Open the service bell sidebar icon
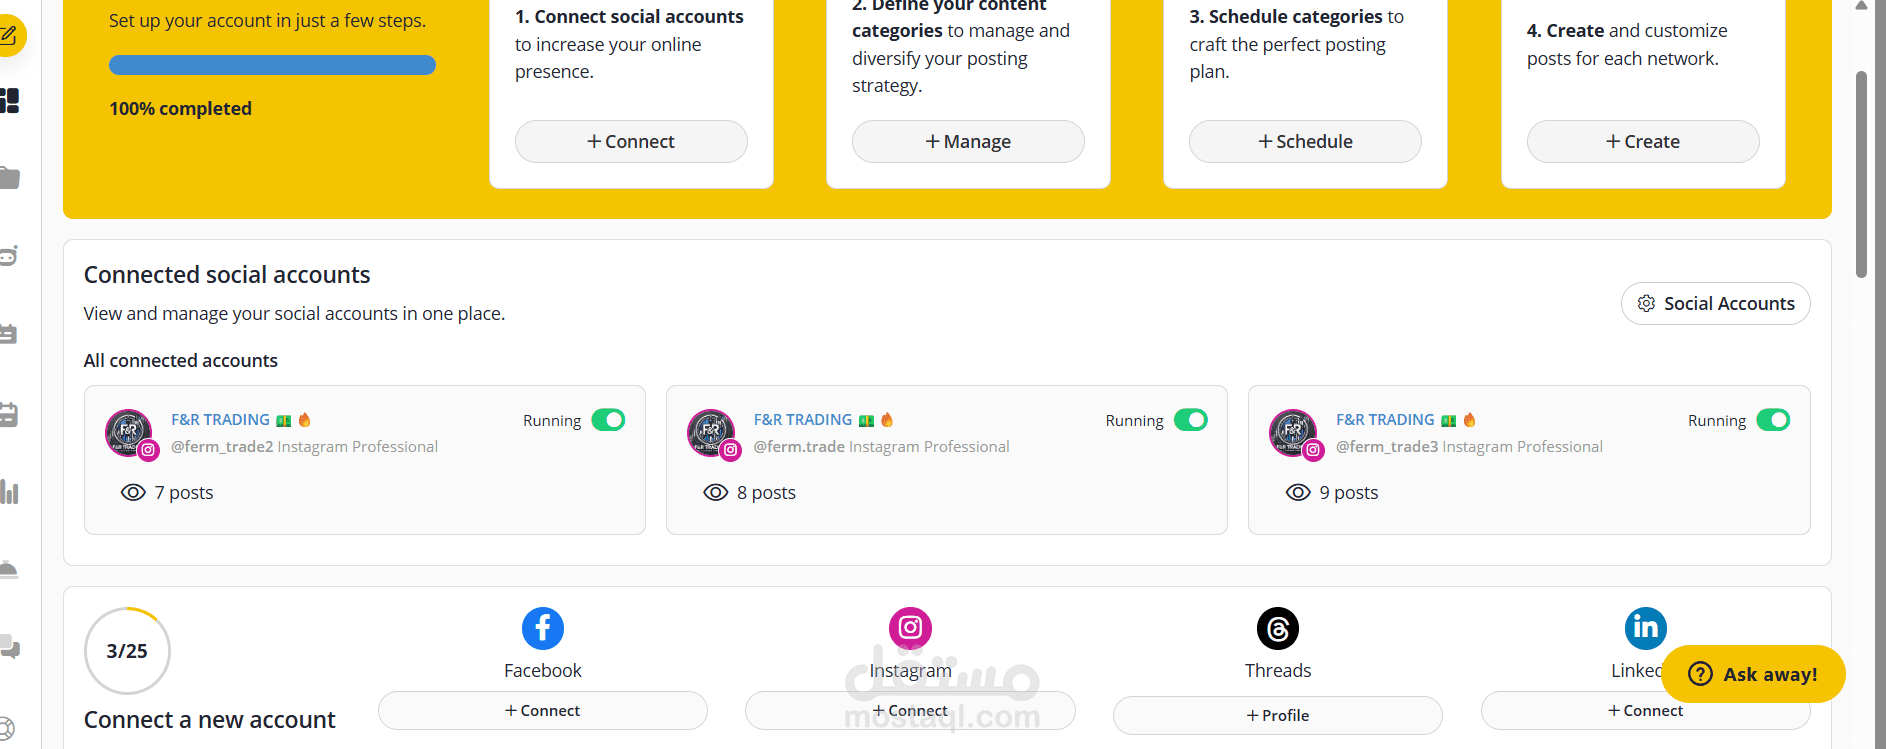 pos(9,569)
